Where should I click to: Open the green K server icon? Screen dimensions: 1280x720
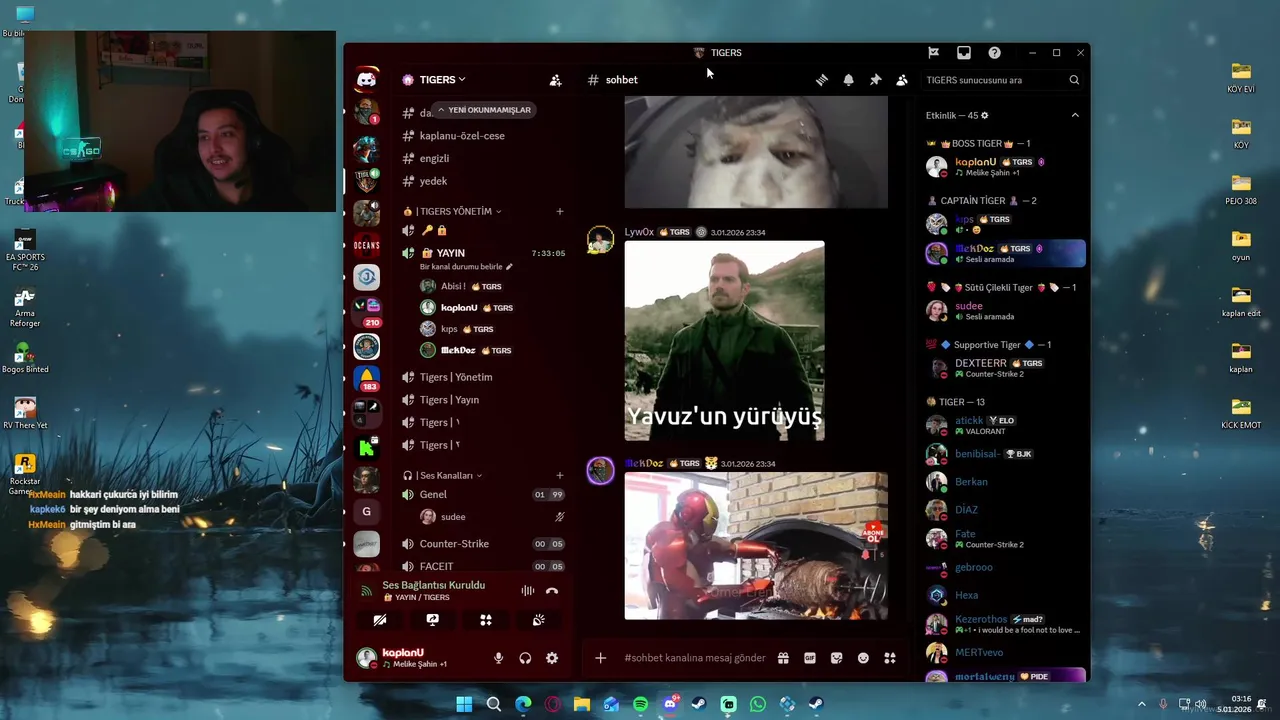(x=367, y=446)
